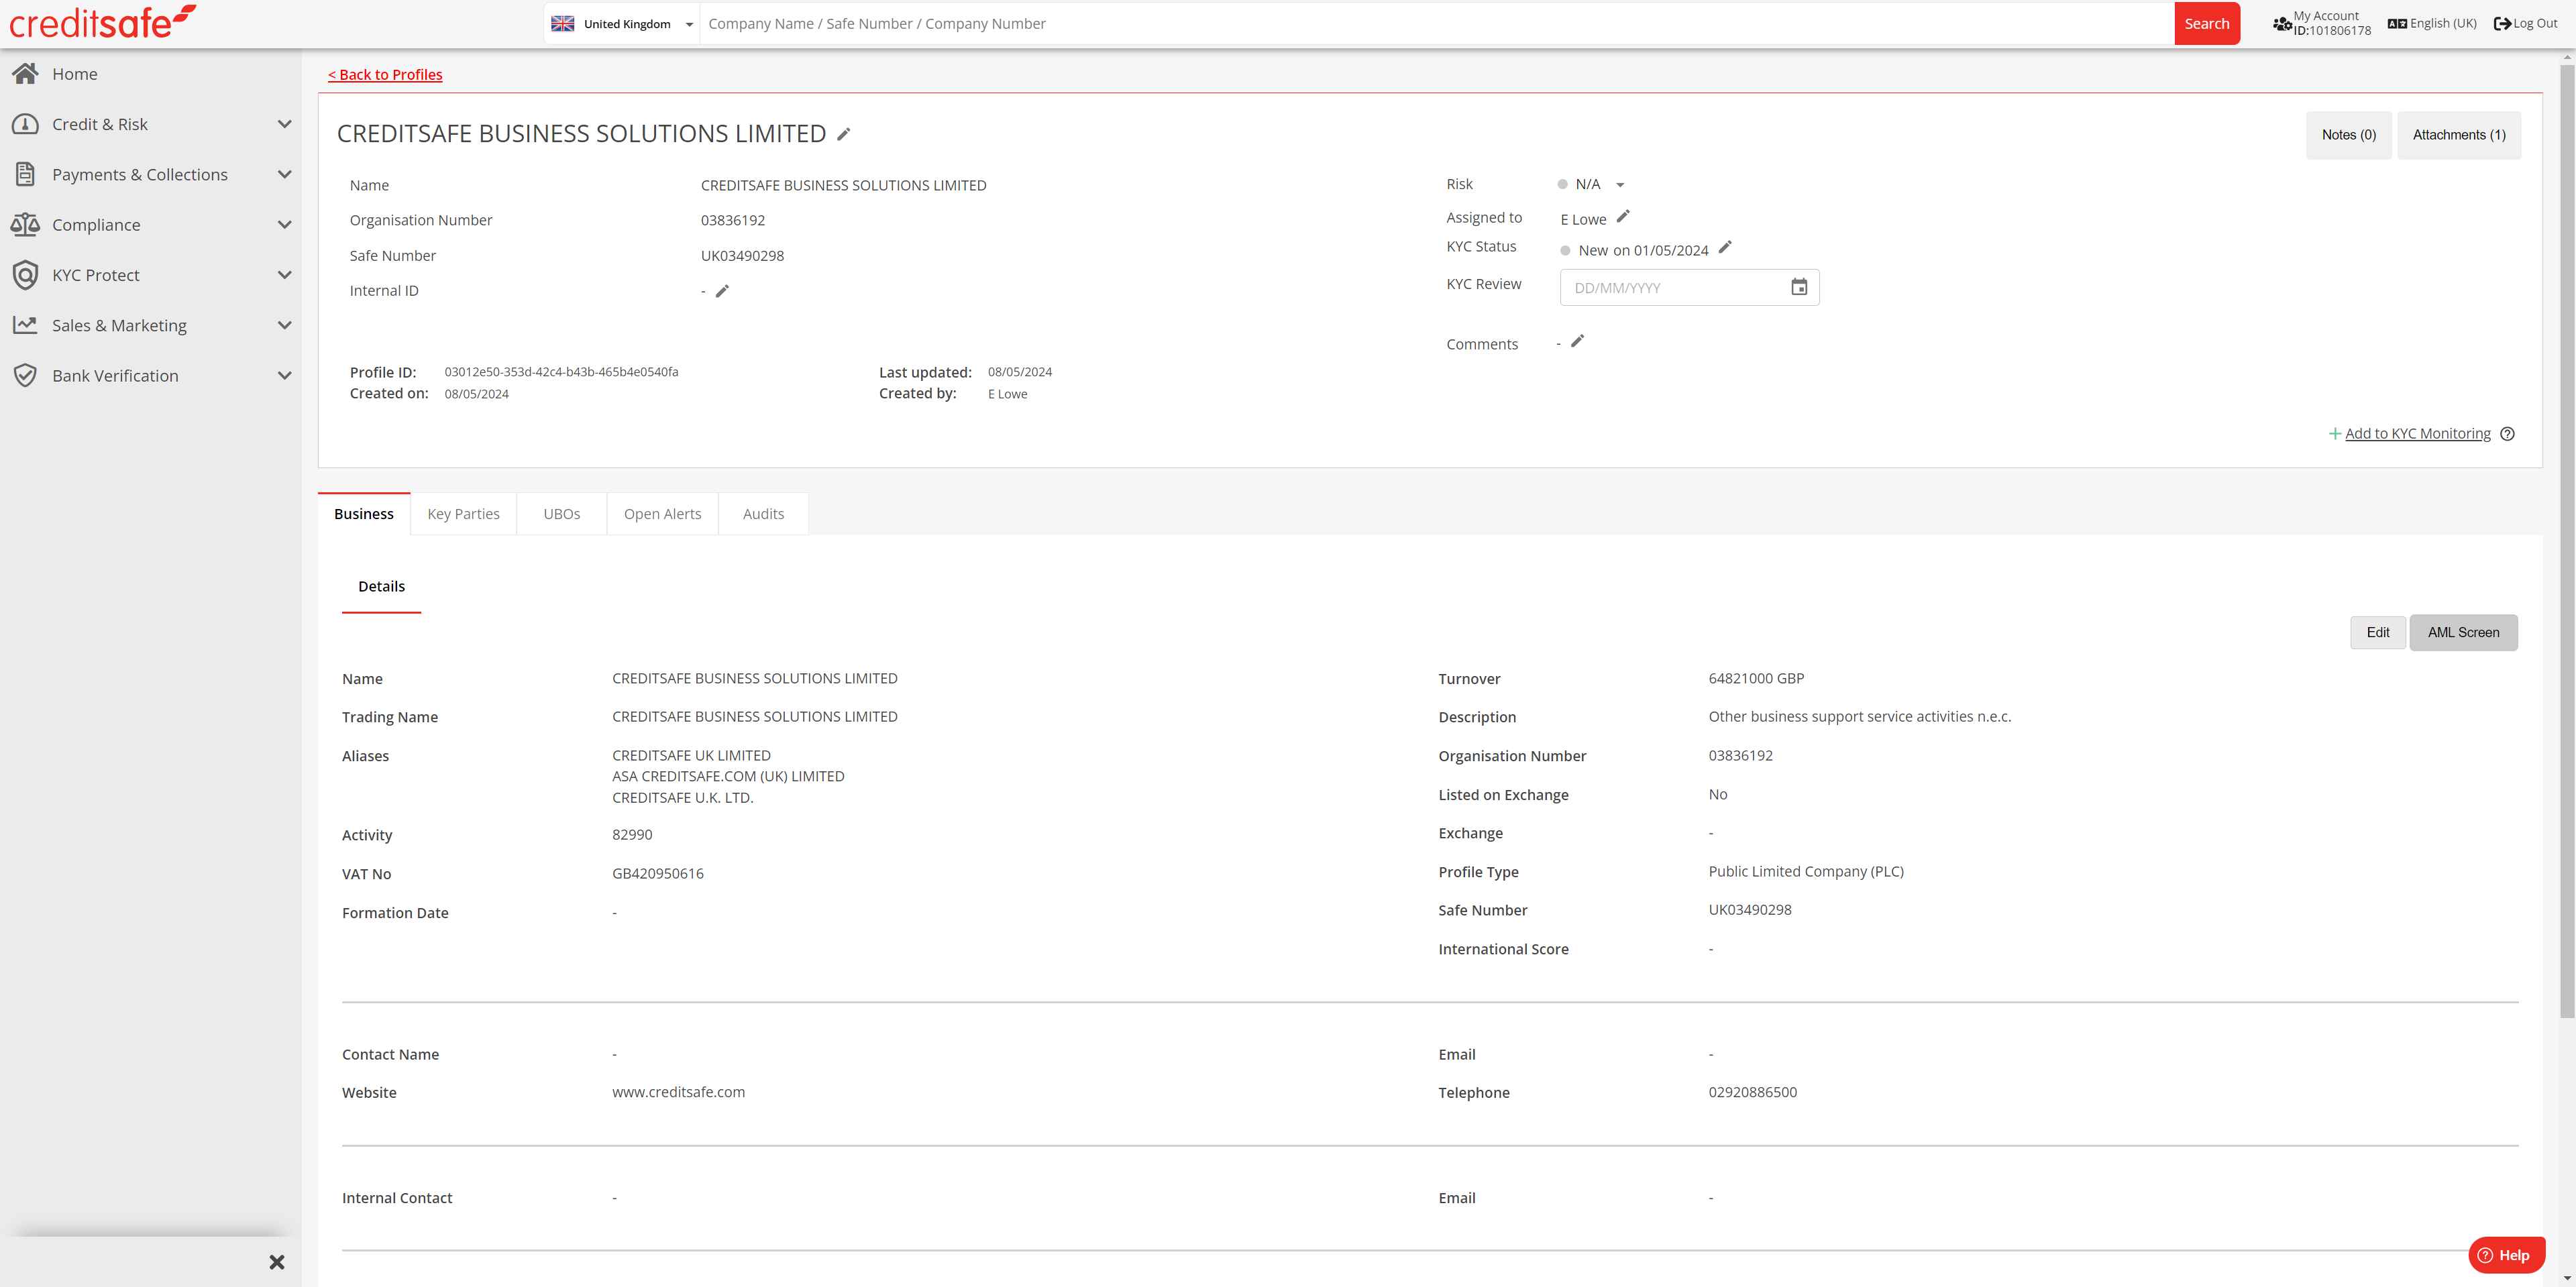Edit KYC Status pencil icon
This screenshot has height=1287, width=2576.
[x=1725, y=247]
